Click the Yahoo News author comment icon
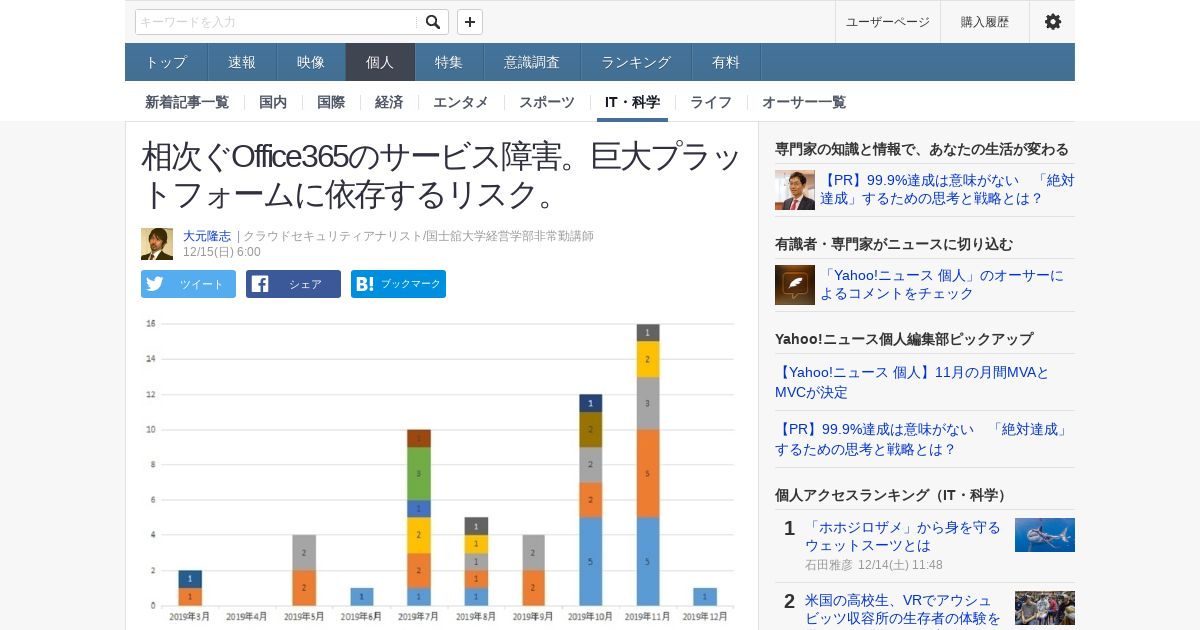 click(x=795, y=285)
